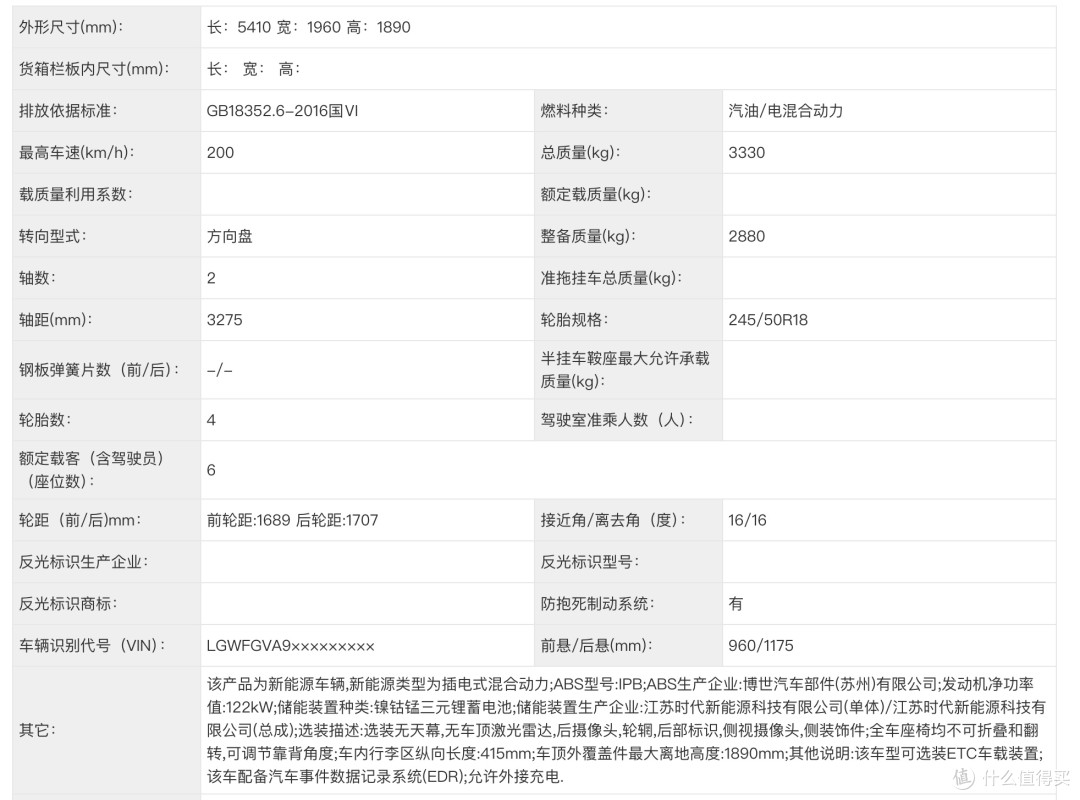Select wheelbase value 3275

(x=225, y=320)
